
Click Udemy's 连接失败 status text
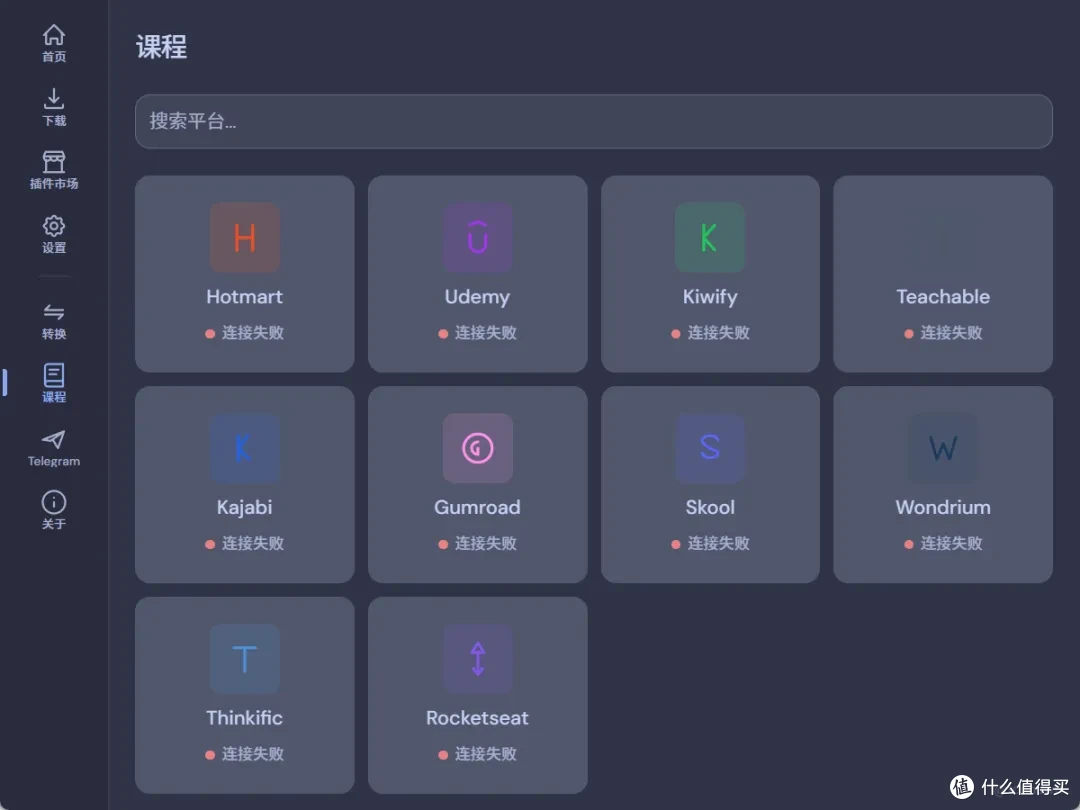pos(486,333)
